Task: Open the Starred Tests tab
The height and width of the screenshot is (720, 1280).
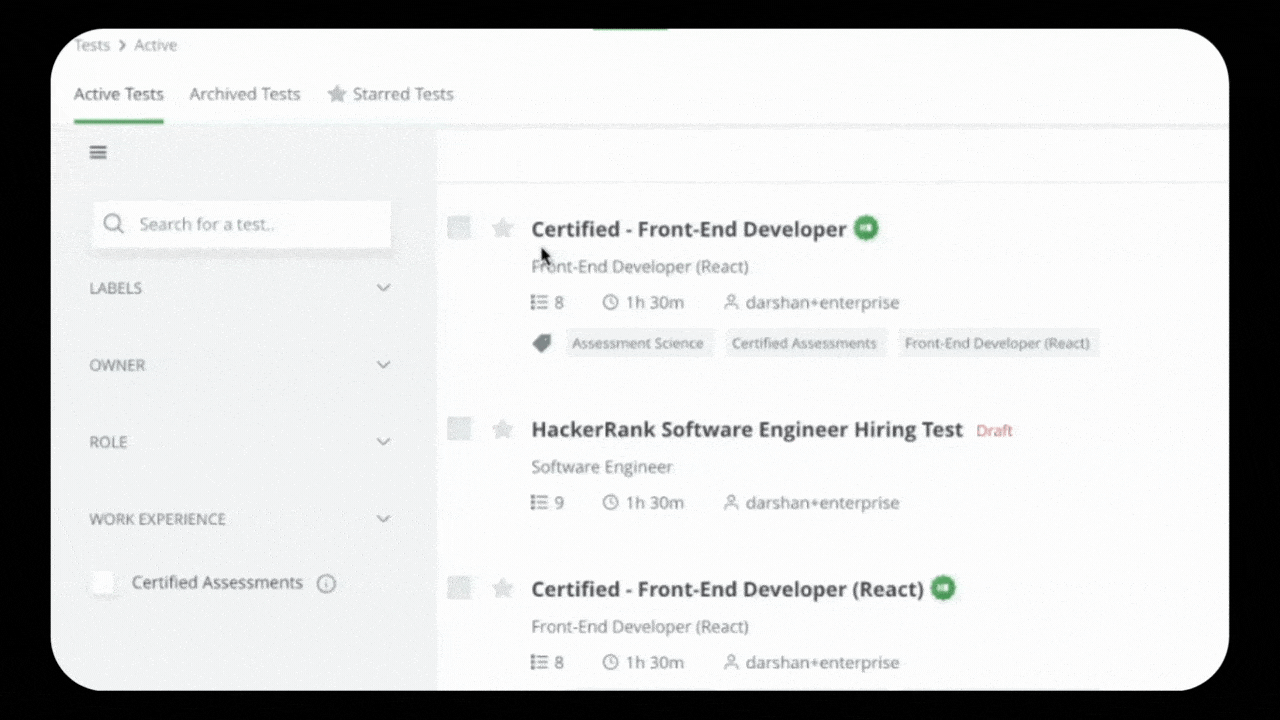Action: click(390, 94)
